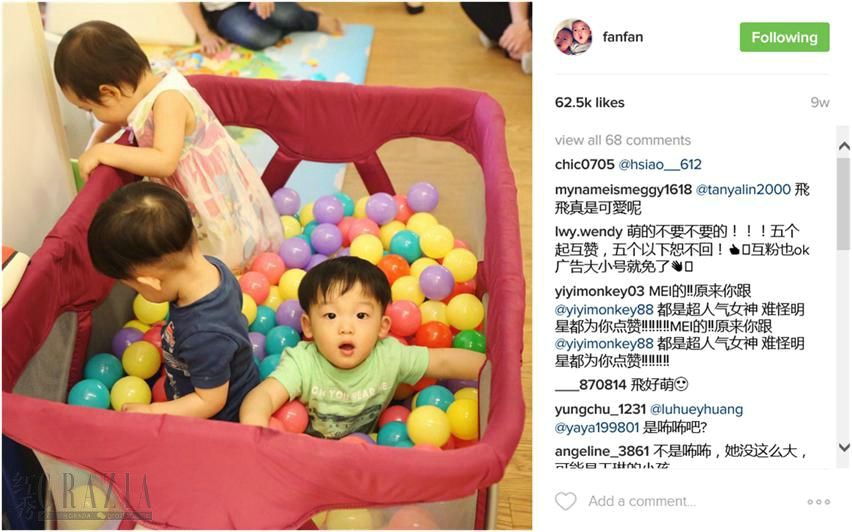Image resolution: width=852 pixels, height=532 pixels.
Task: Expand view all 68 comments
Action: click(x=623, y=140)
